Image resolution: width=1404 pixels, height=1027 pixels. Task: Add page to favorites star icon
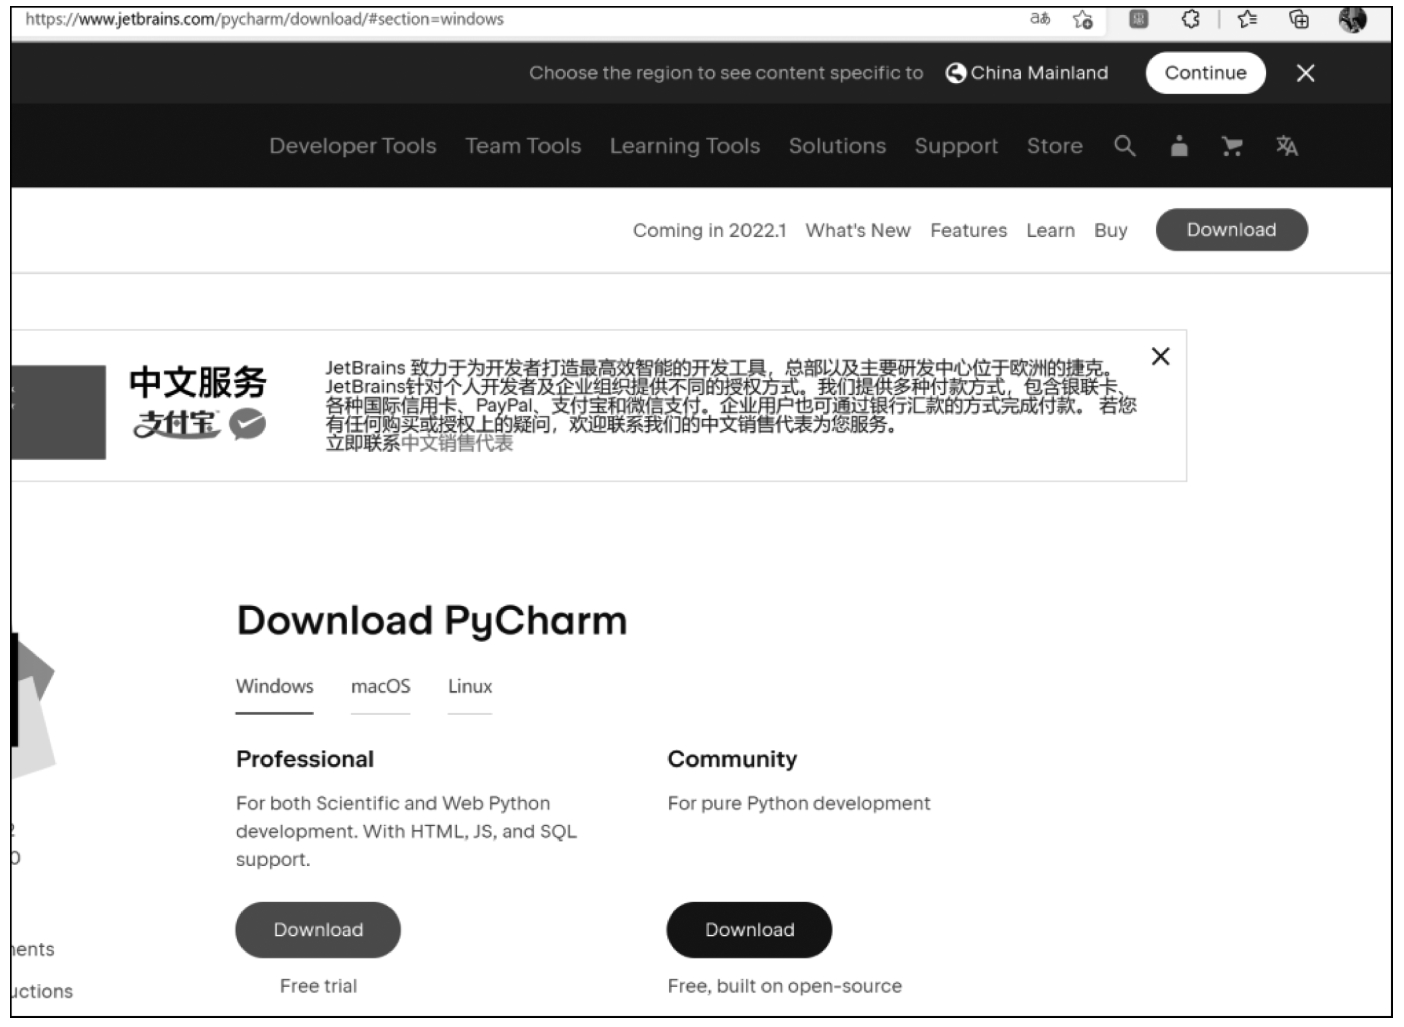click(x=1082, y=19)
